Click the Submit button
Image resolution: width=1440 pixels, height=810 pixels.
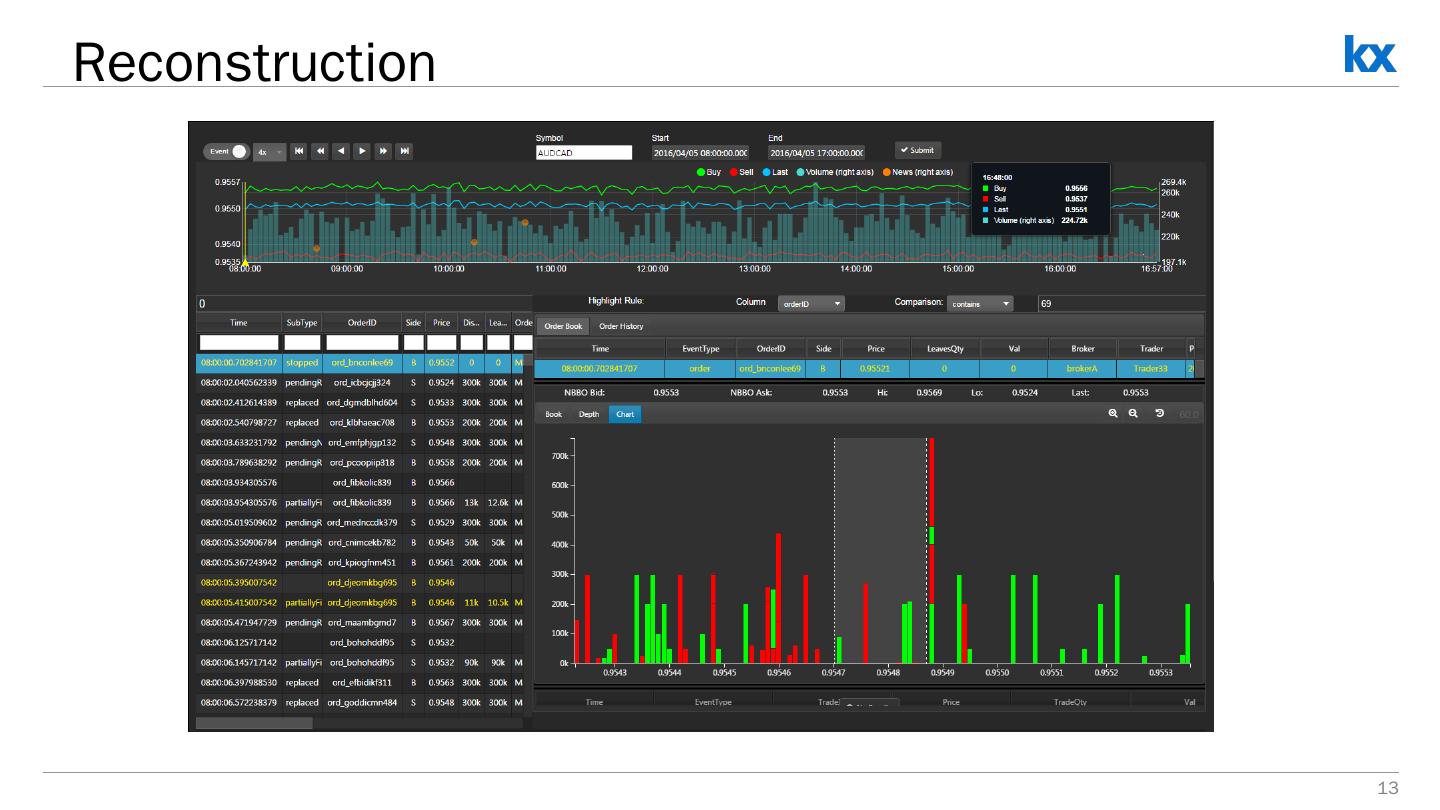(917, 150)
